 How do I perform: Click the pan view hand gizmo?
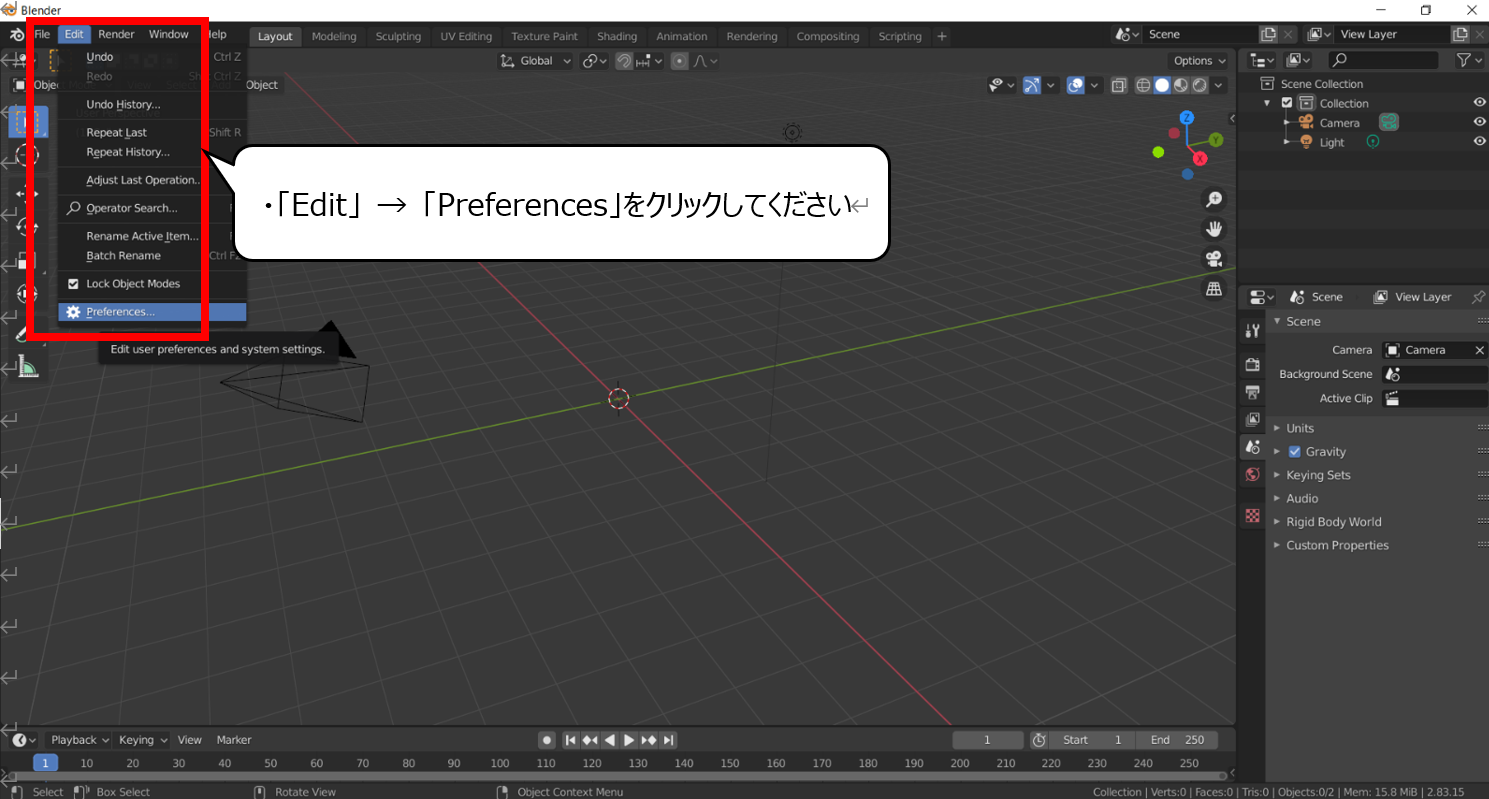[1214, 229]
